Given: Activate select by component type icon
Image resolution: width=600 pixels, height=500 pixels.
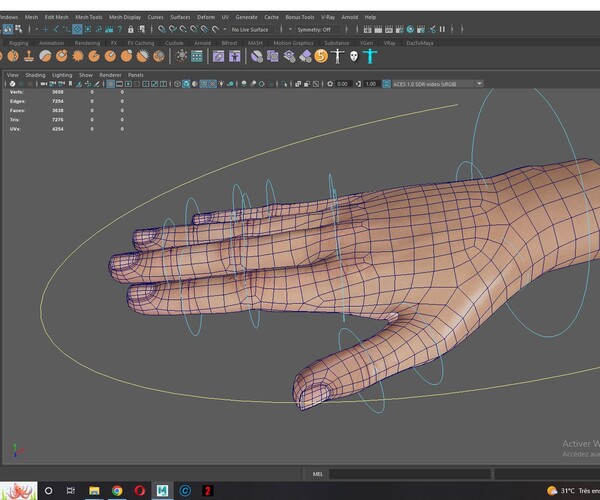Looking at the screenshot, I should point(18,29).
